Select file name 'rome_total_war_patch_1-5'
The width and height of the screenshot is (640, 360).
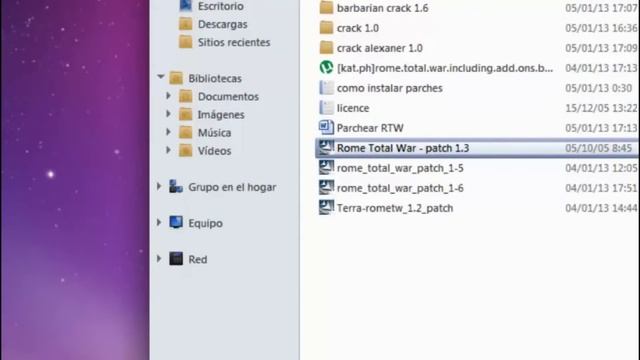(400, 168)
